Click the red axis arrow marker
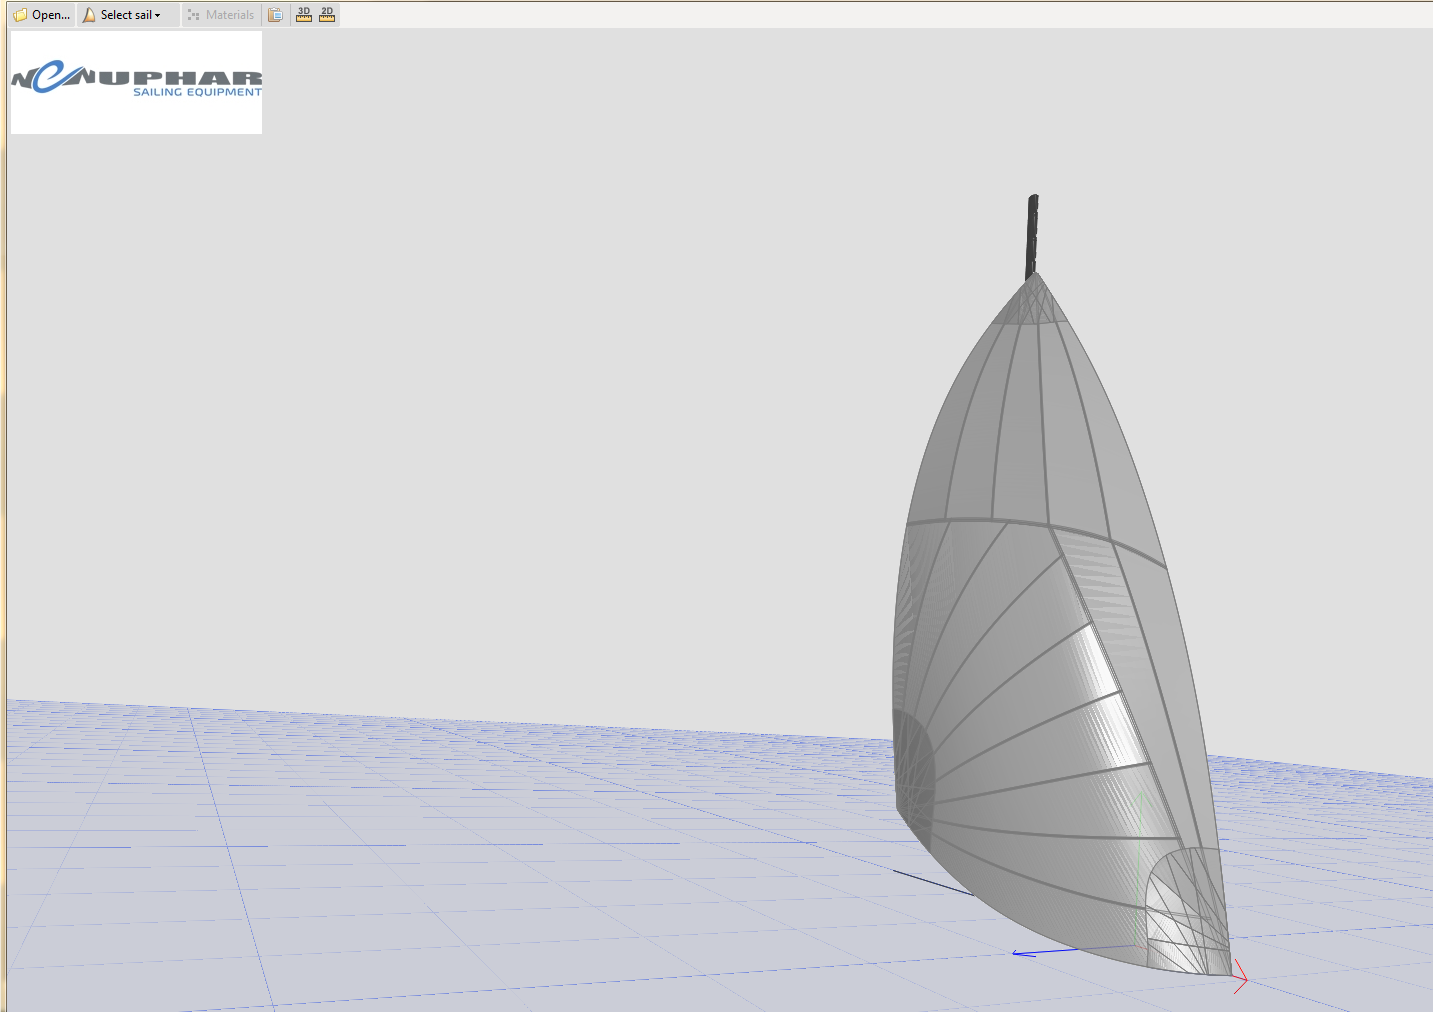This screenshot has width=1433, height=1012. tap(1240, 976)
